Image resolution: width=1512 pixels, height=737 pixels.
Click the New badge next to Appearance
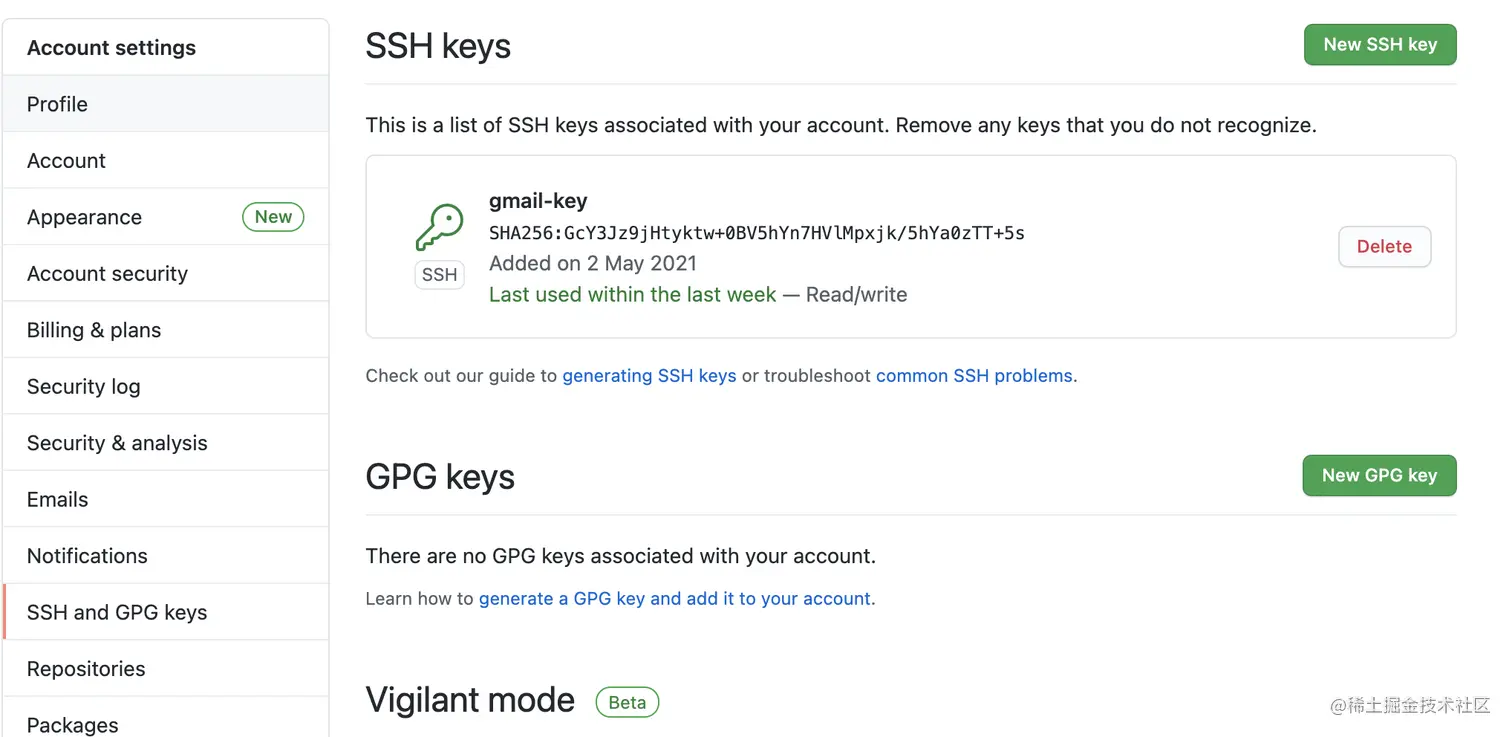273,217
